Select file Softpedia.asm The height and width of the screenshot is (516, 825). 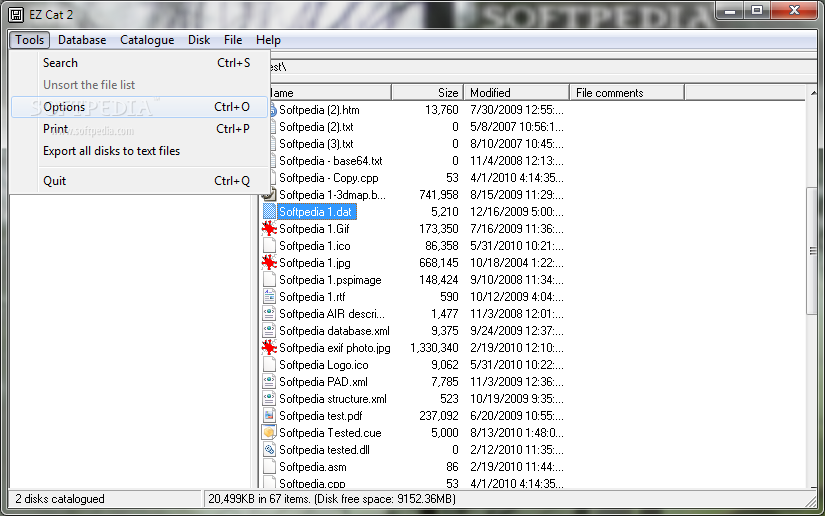[313, 467]
